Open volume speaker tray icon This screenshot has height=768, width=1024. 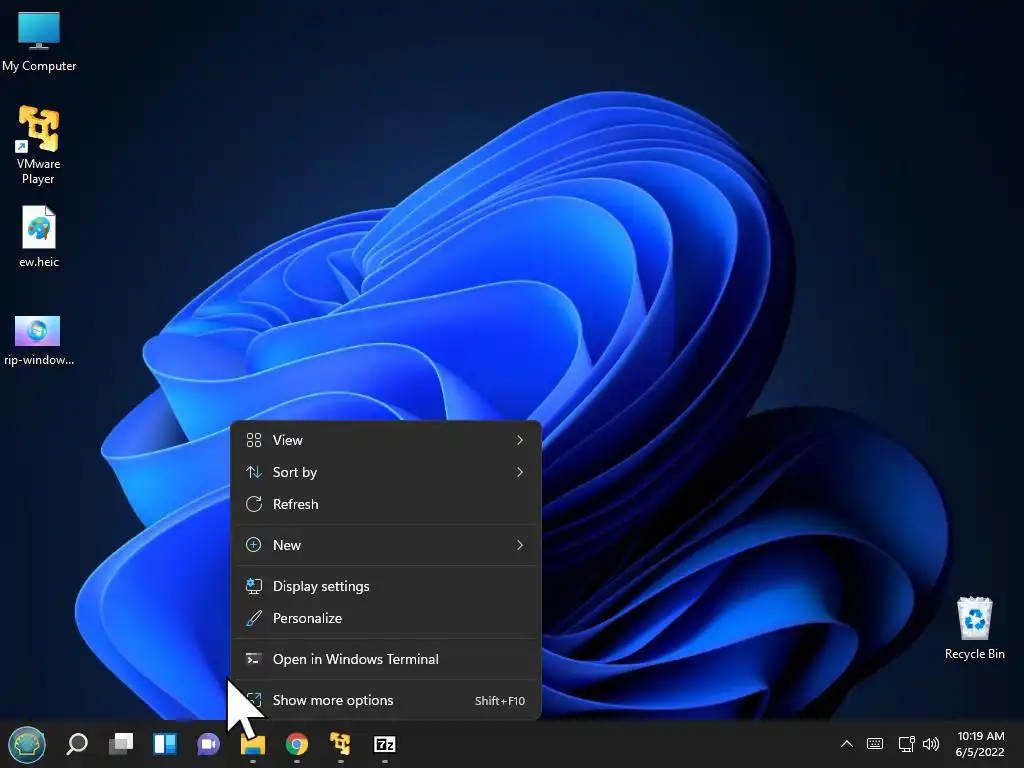tap(931, 744)
